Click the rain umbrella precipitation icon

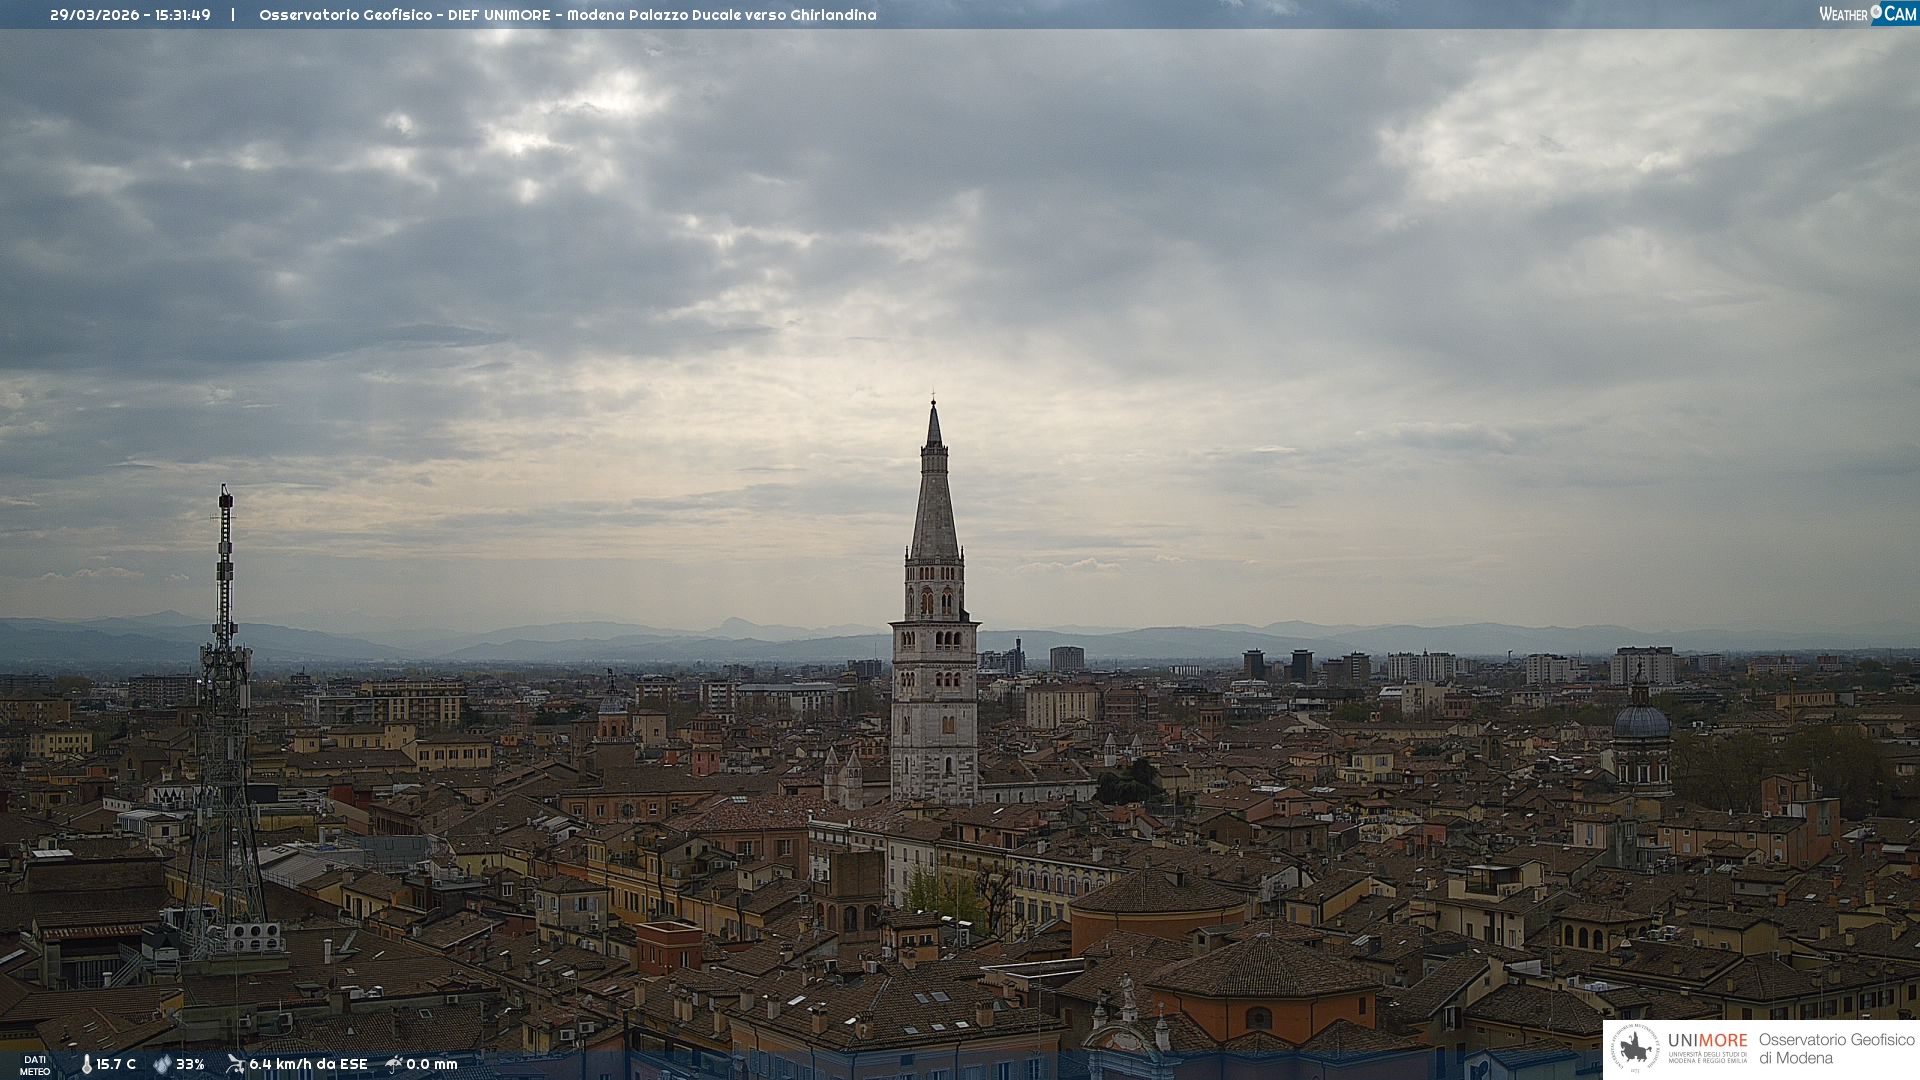(394, 1064)
